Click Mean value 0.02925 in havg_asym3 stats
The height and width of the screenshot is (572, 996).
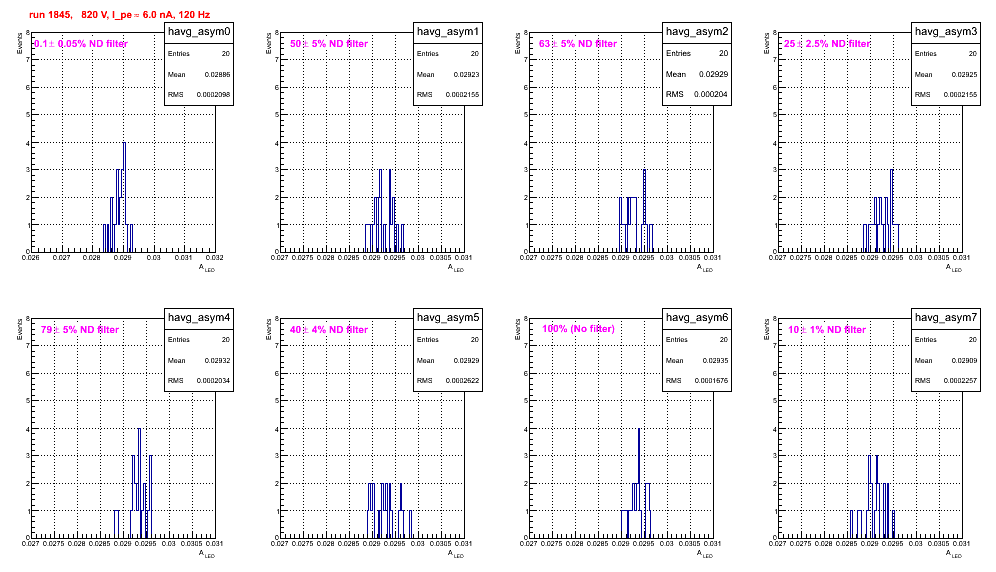[x=964, y=74]
